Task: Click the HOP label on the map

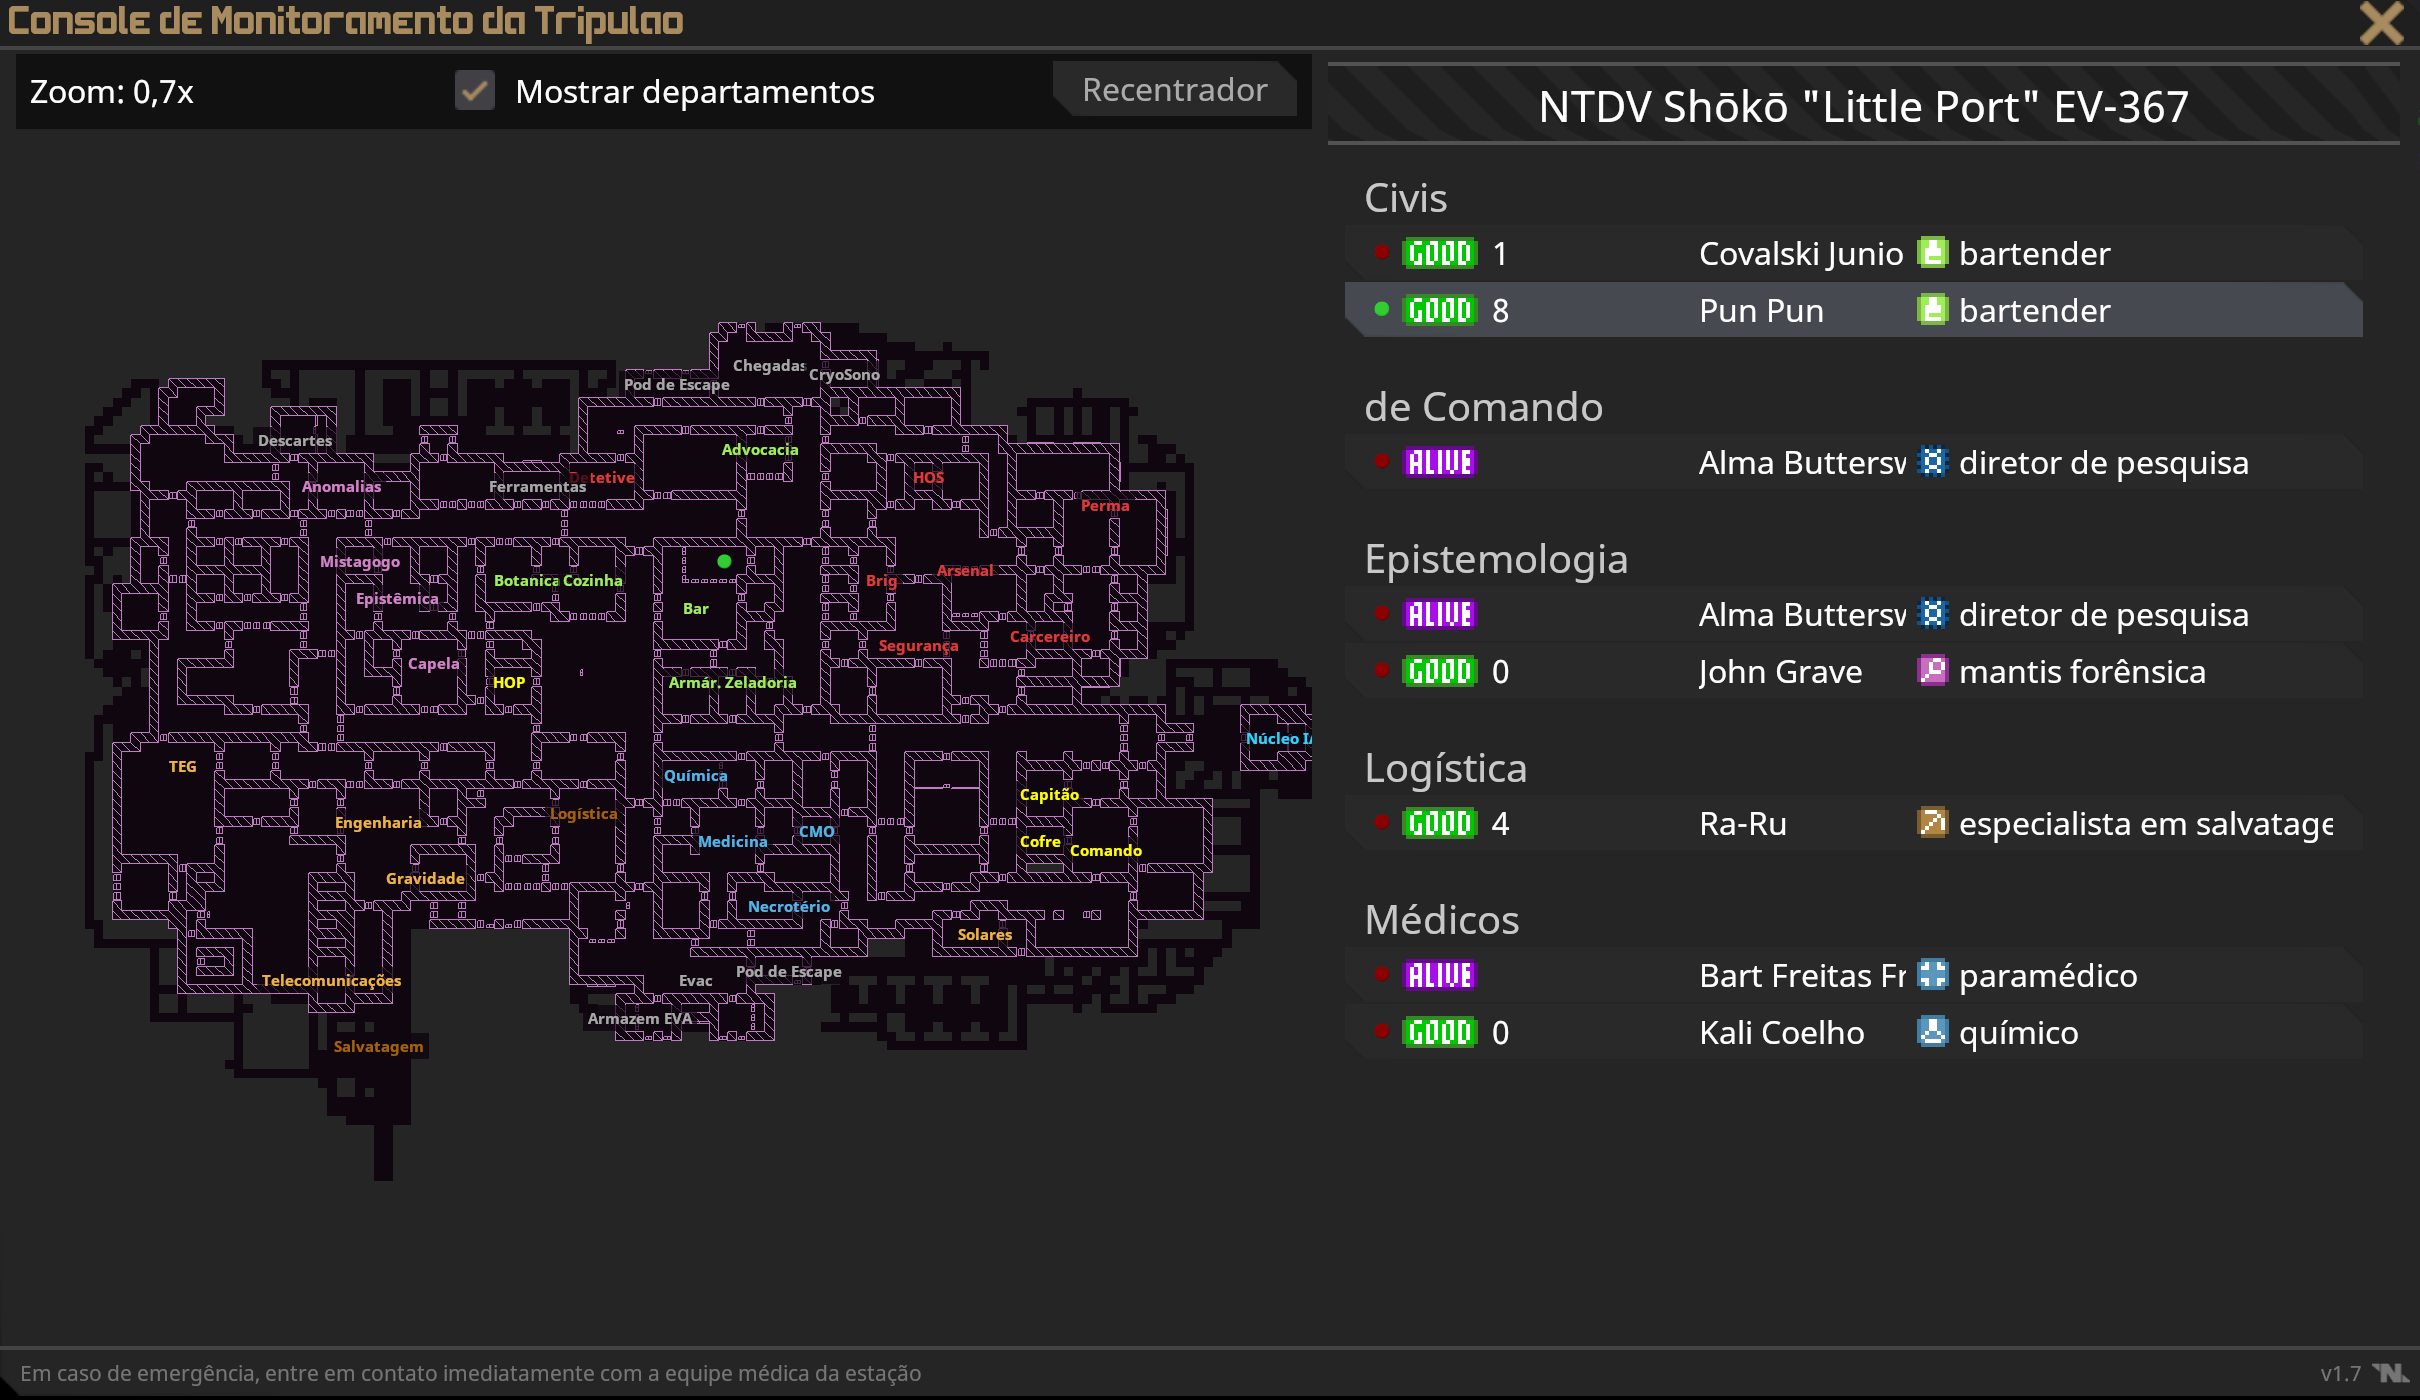Action: point(508,683)
